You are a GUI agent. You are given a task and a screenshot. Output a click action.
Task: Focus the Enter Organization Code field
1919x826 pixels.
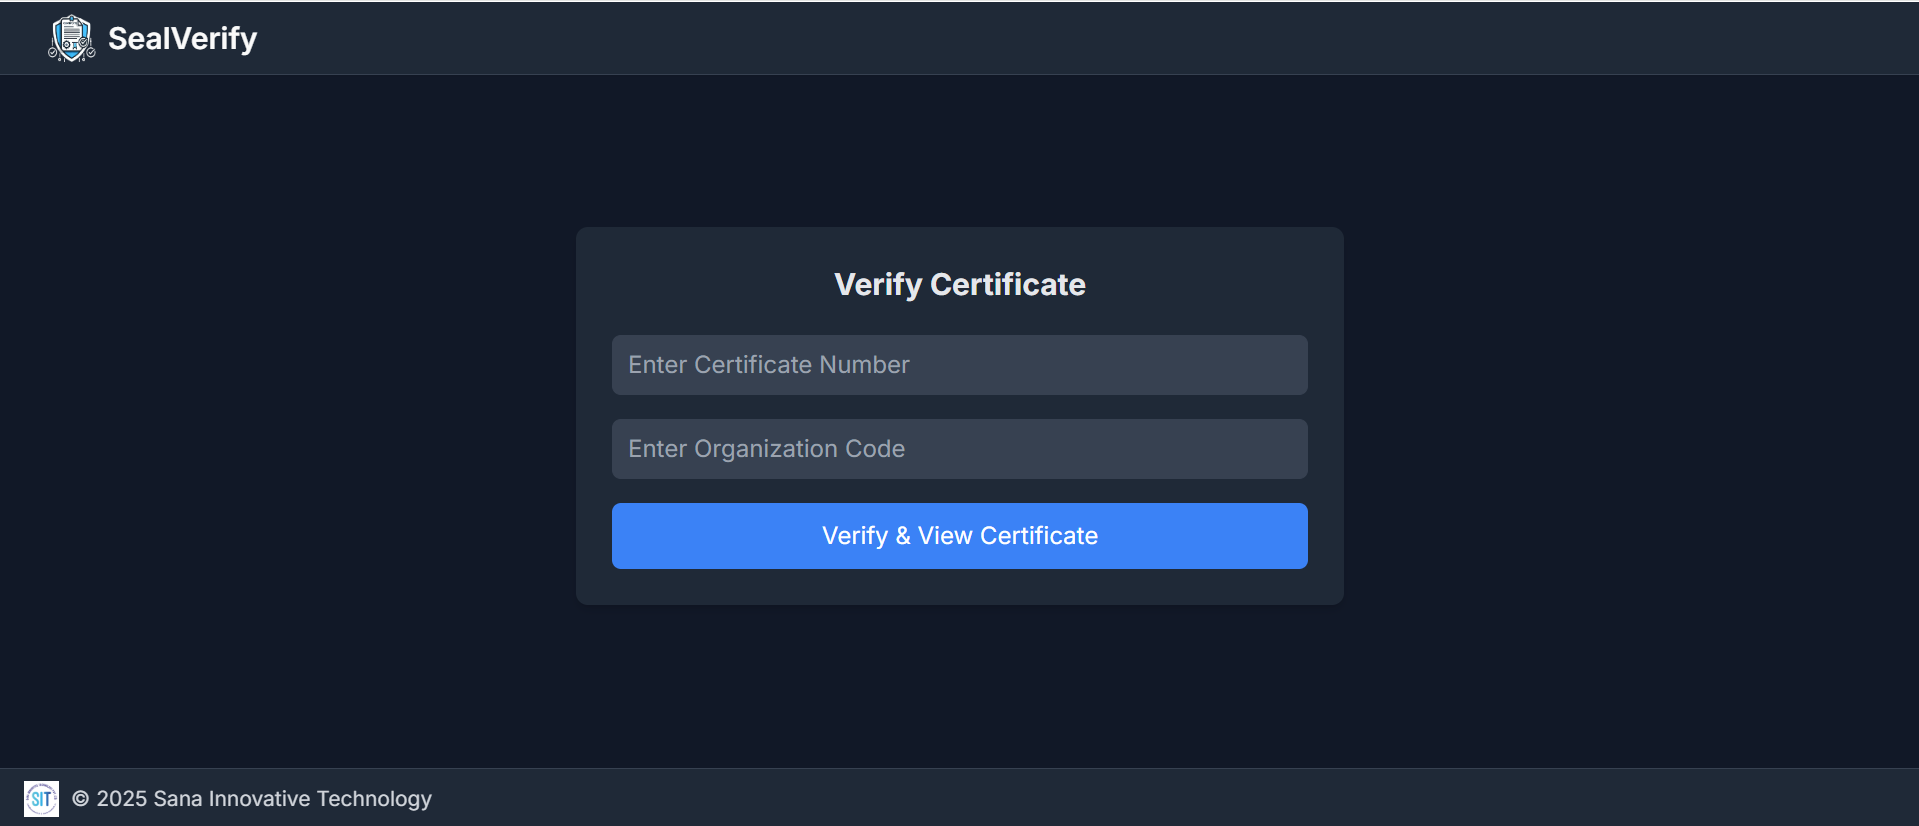pyautogui.click(x=959, y=449)
